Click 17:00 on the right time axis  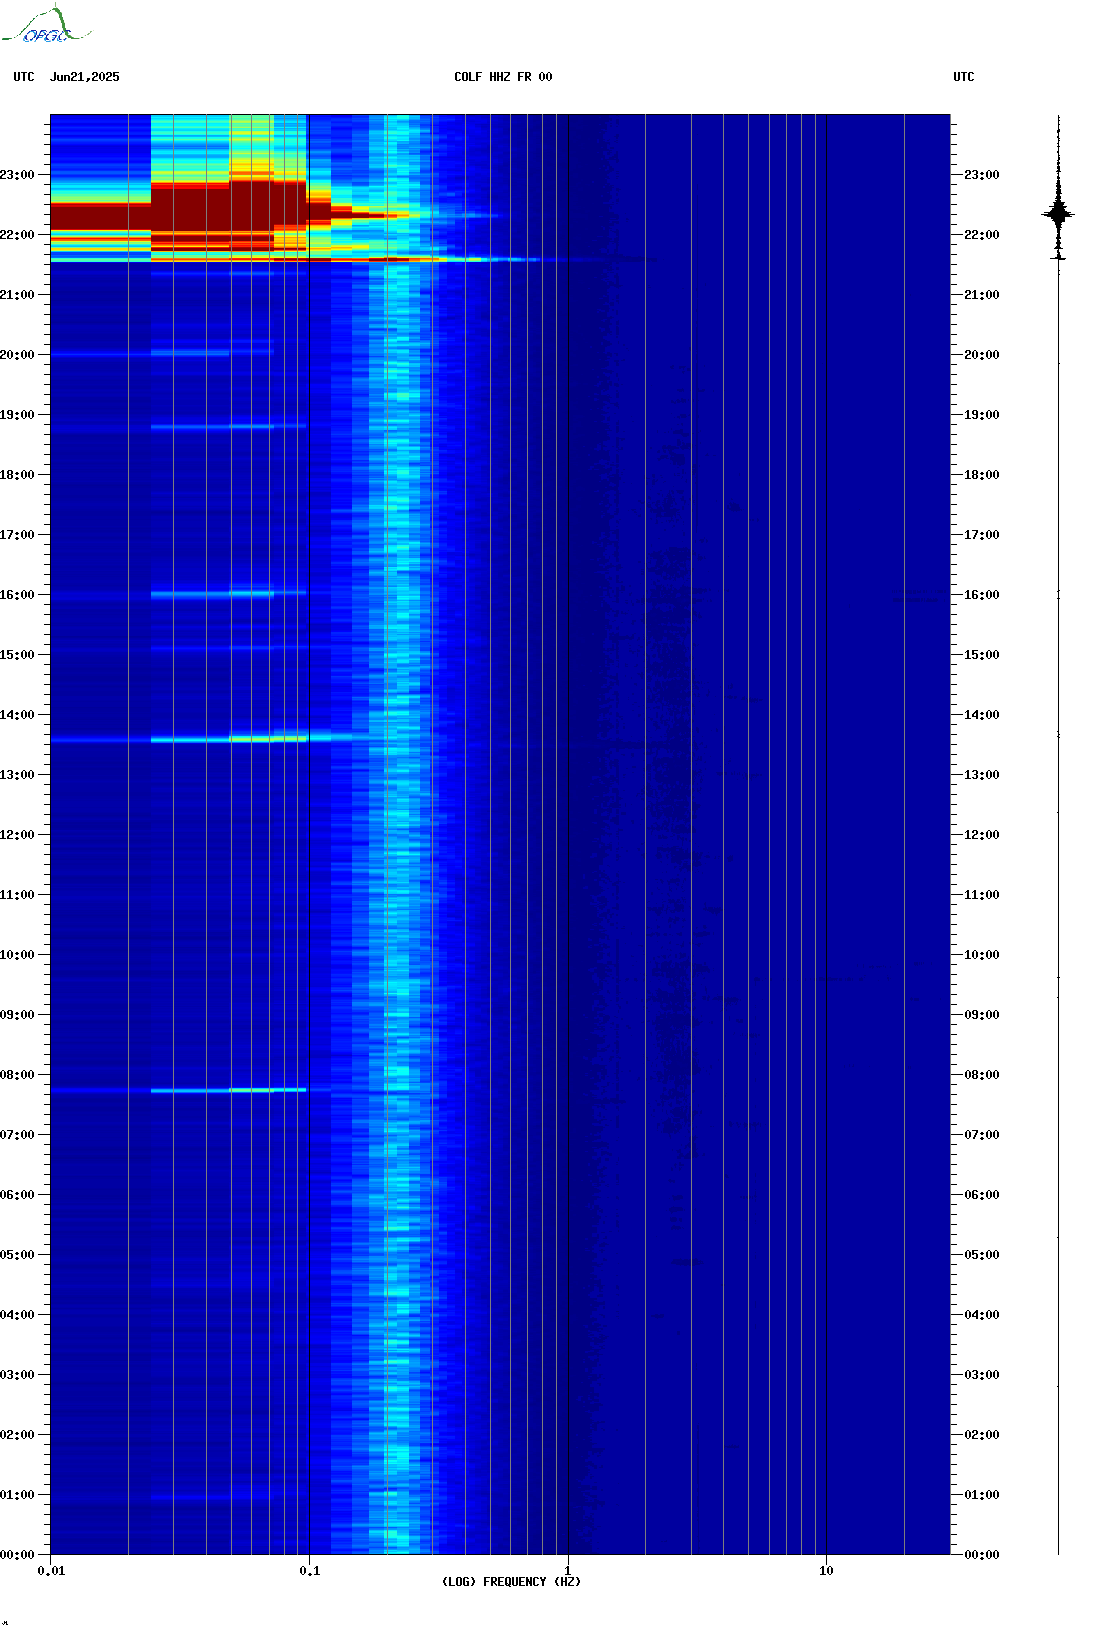(981, 535)
